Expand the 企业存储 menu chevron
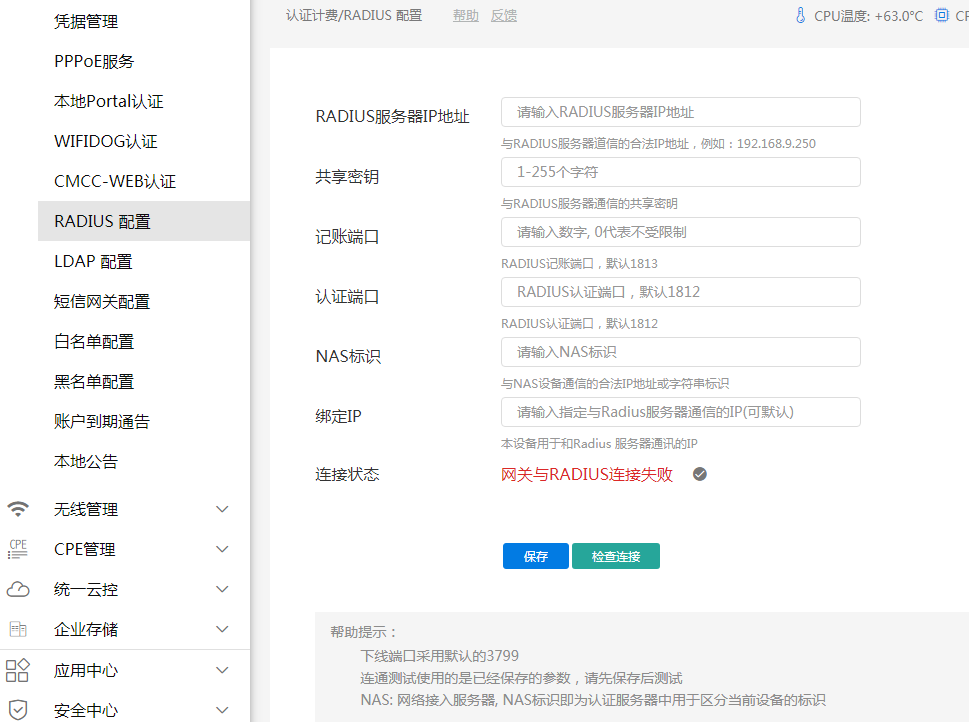969x722 pixels. [x=223, y=629]
